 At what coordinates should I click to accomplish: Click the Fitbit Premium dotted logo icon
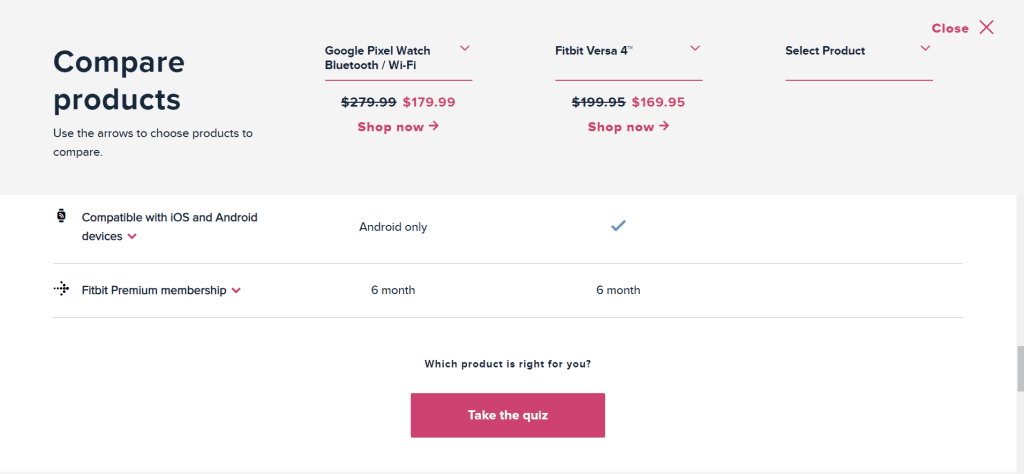coord(61,289)
